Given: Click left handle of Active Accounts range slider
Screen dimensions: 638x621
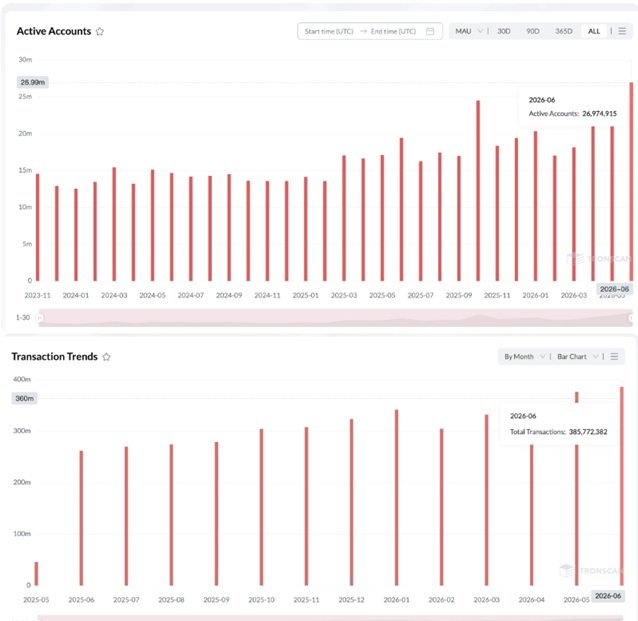Looking at the screenshot, I should tap(39, 317).
